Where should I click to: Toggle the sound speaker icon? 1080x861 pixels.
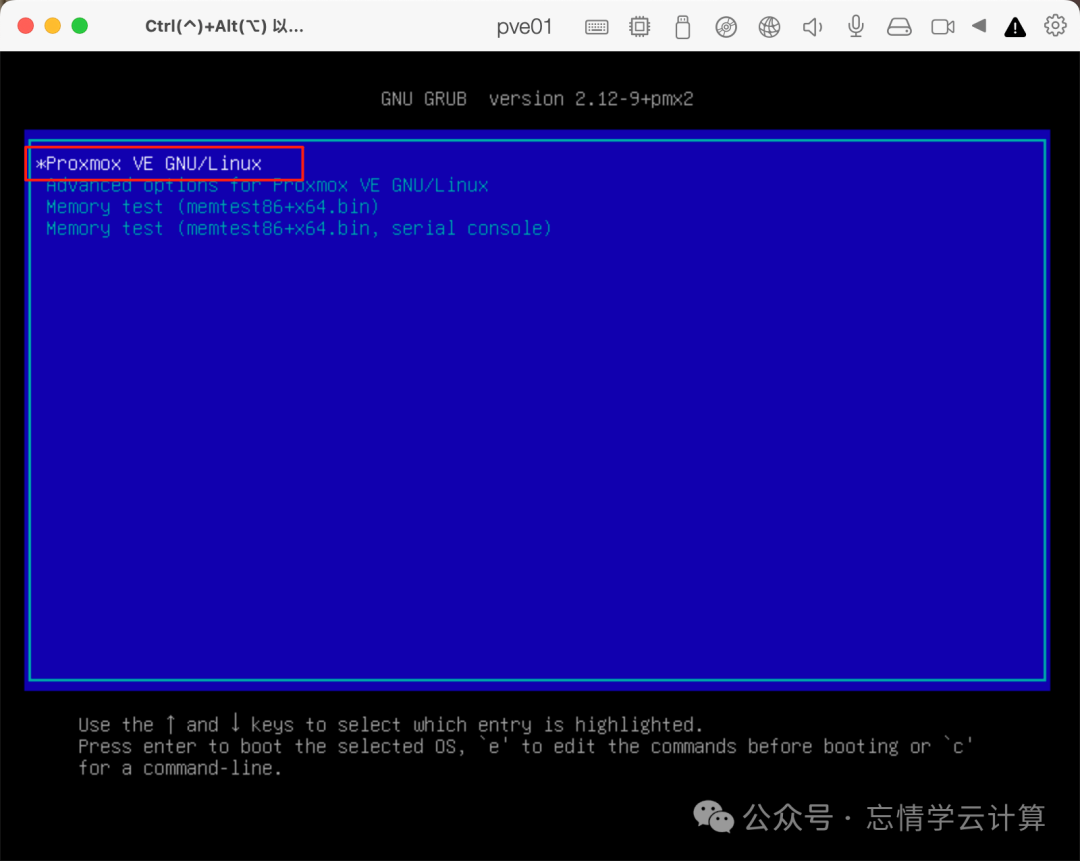(x=813, y=27)
